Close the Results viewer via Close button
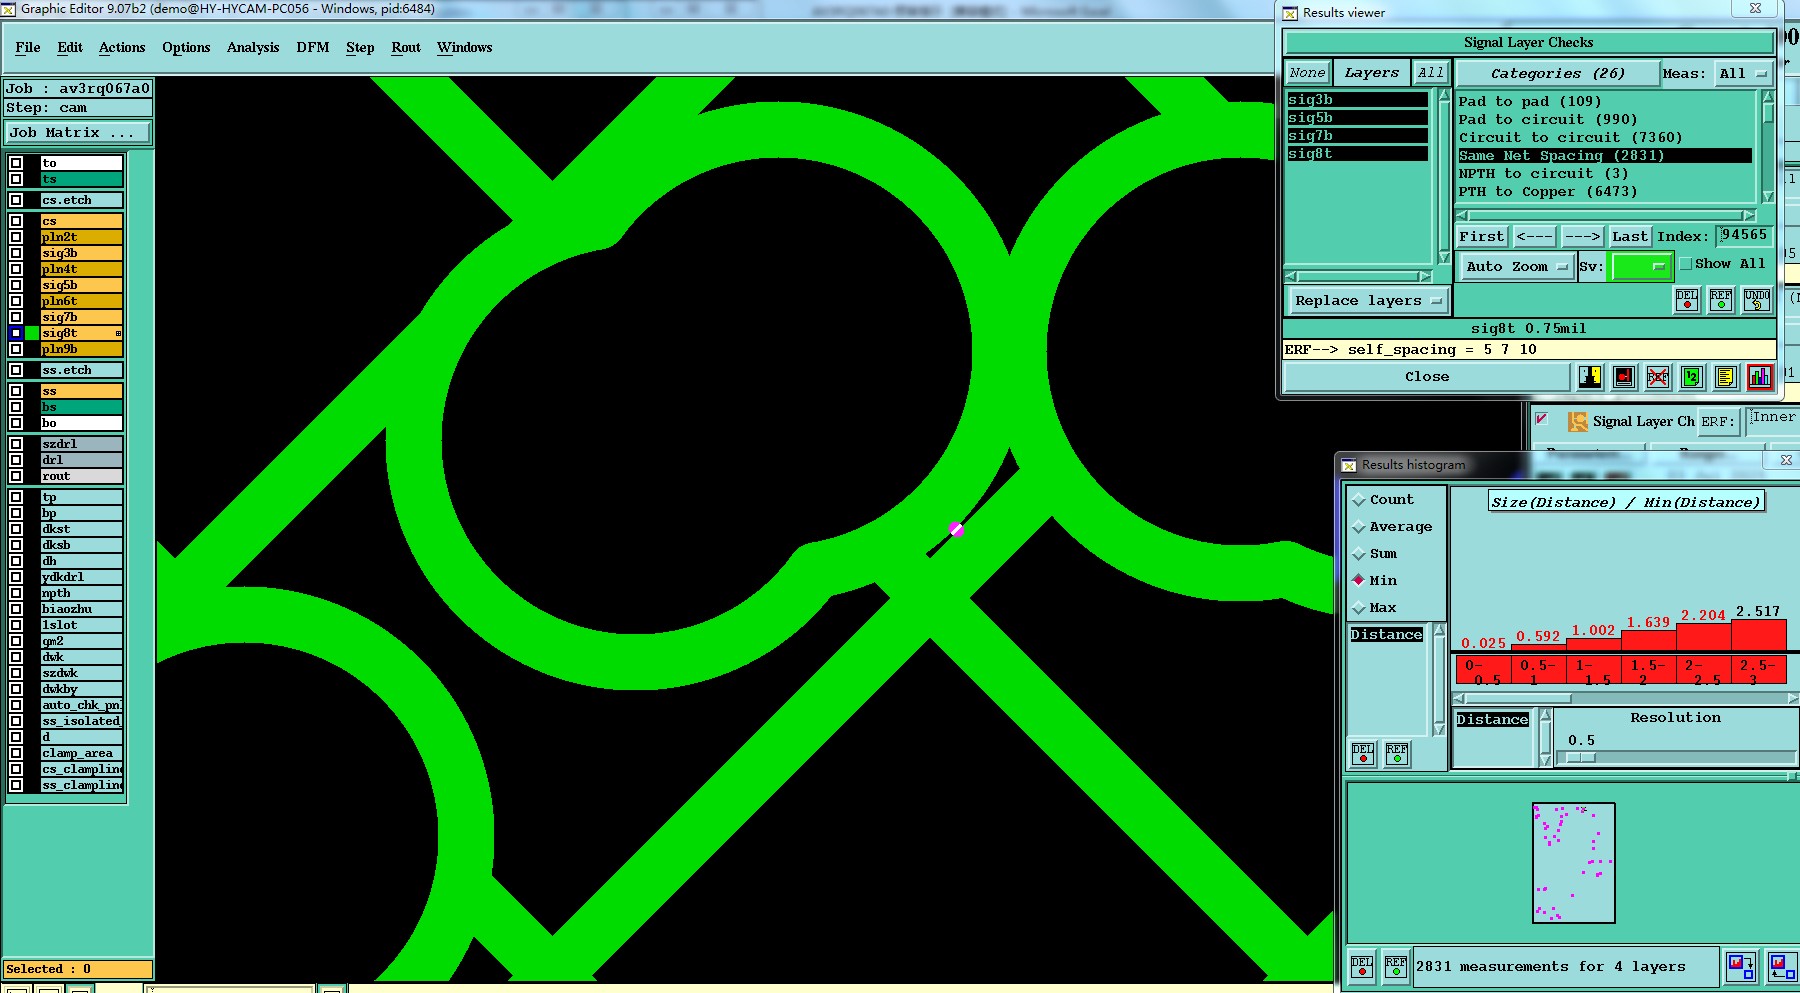1800x993 pixels. click(x=1427, y=377)
